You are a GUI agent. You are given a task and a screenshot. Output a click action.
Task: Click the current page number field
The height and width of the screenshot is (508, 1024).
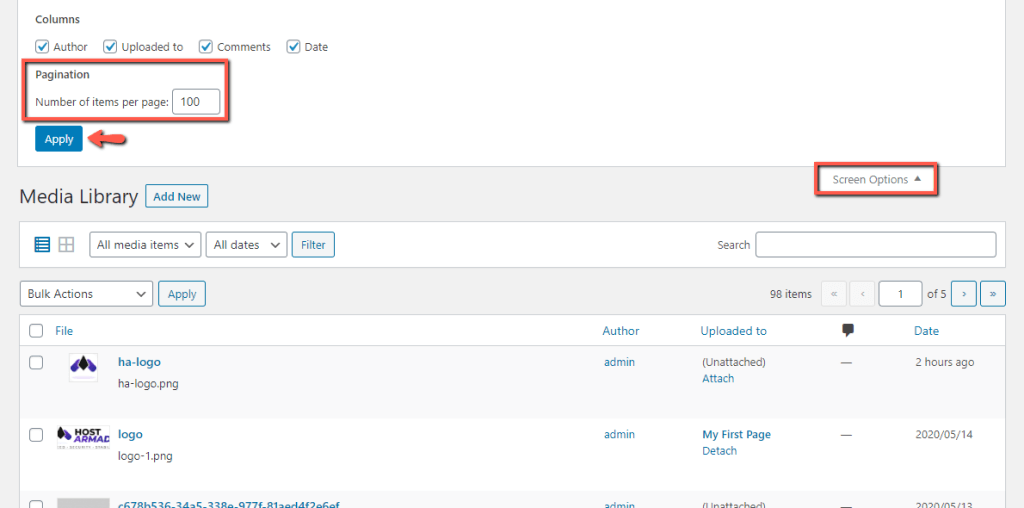coord(901,294)
